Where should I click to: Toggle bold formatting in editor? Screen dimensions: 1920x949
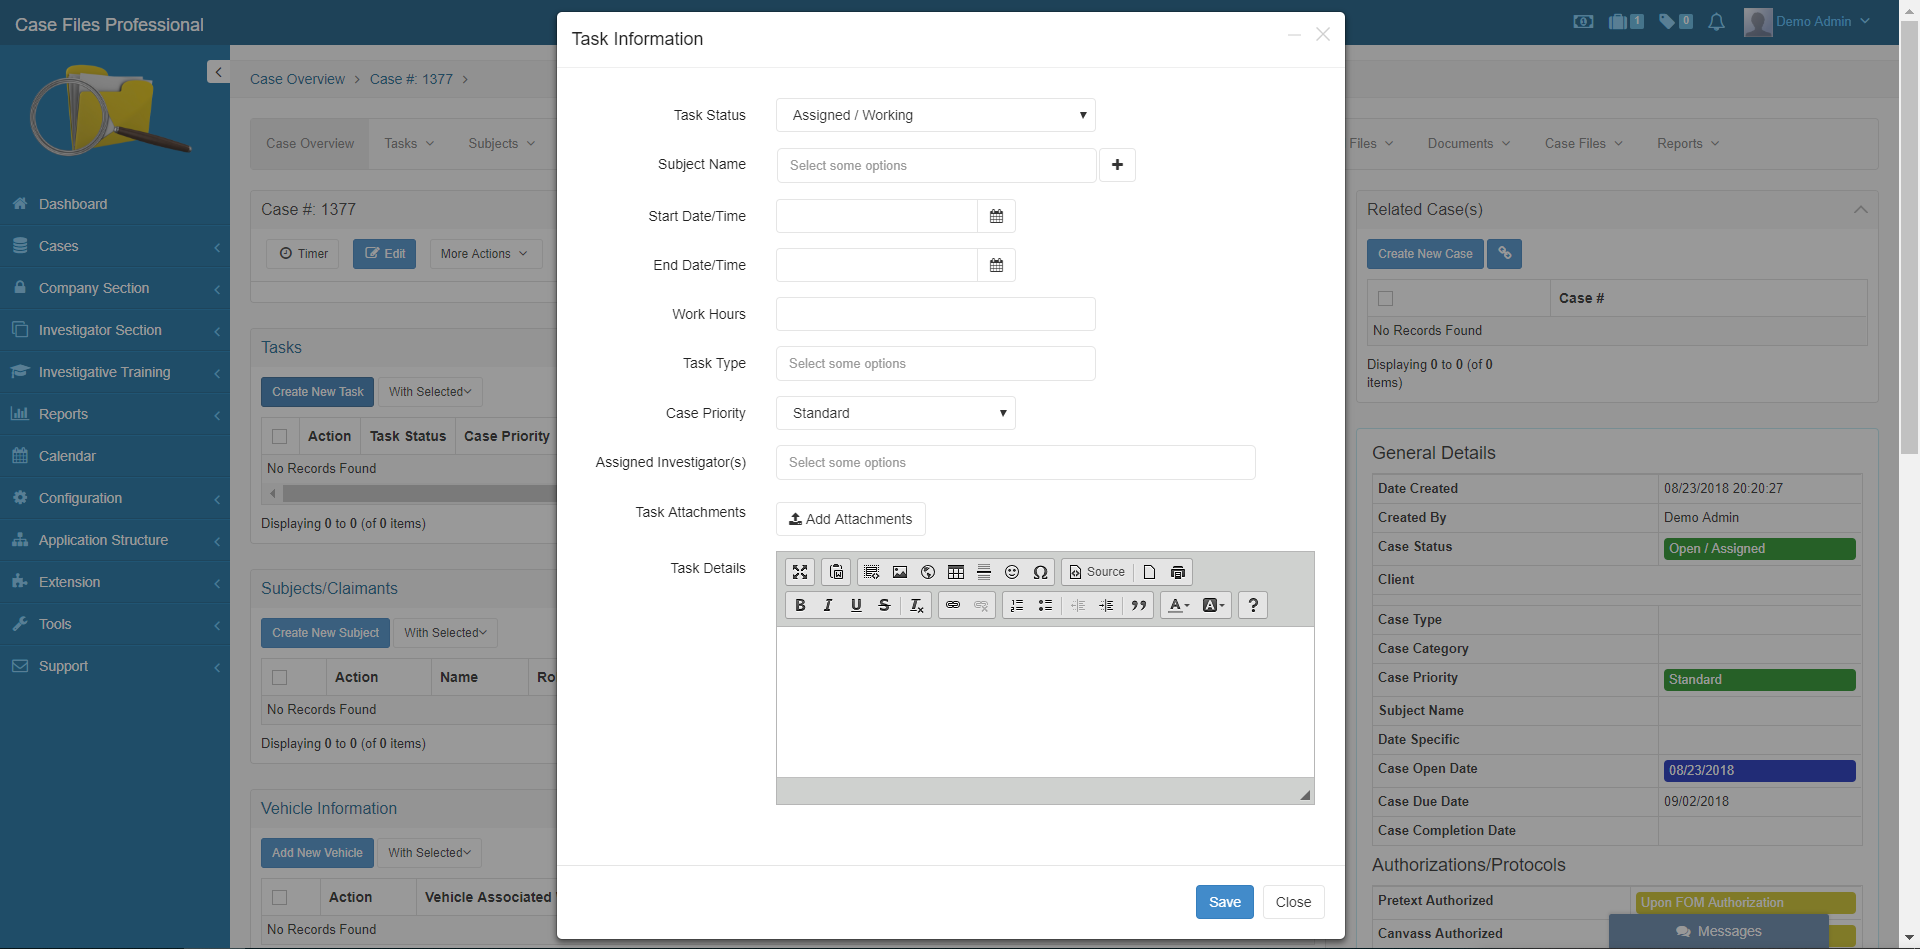(800, 605)
